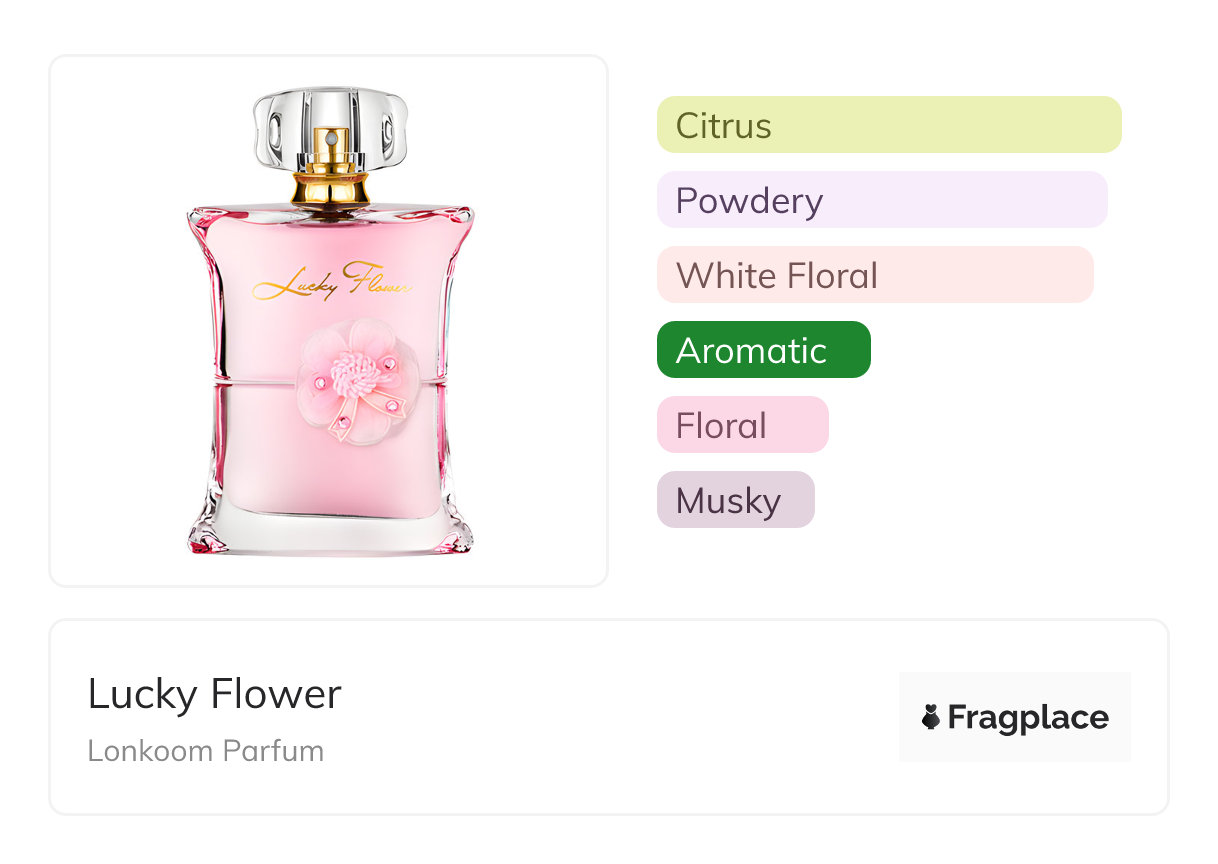Select the Powdery accord bar
Screen dimensions: 1218x864
click(x=881, y=200)
